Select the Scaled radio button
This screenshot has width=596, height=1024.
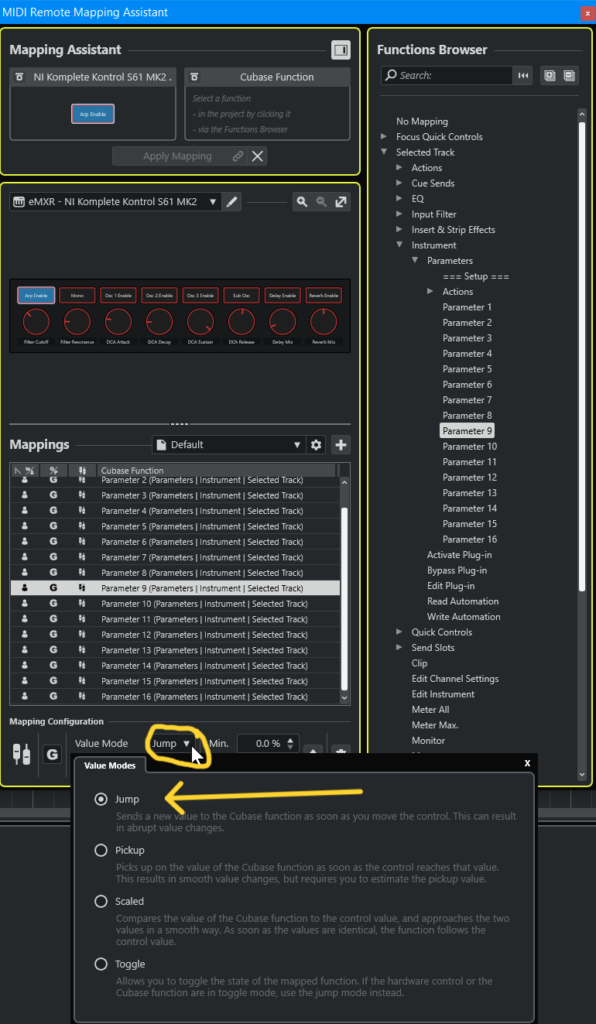[x=101, y=901]
